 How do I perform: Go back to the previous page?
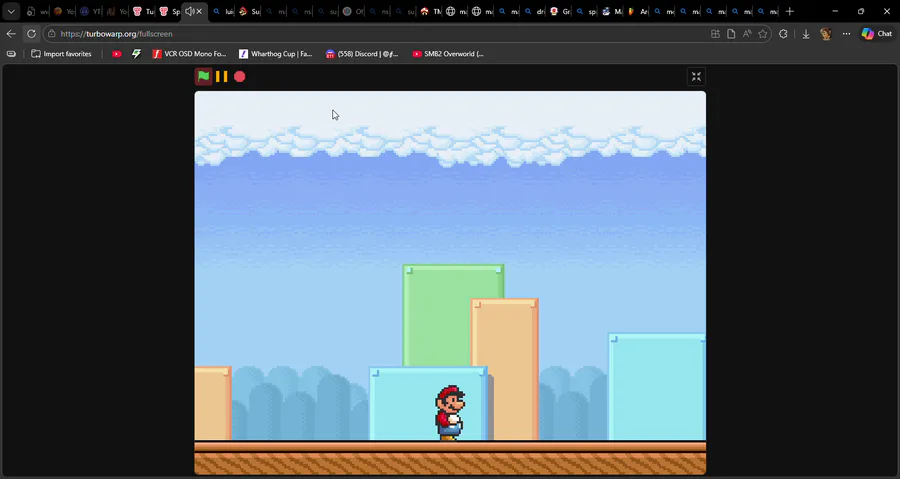(x=11, y=34)
